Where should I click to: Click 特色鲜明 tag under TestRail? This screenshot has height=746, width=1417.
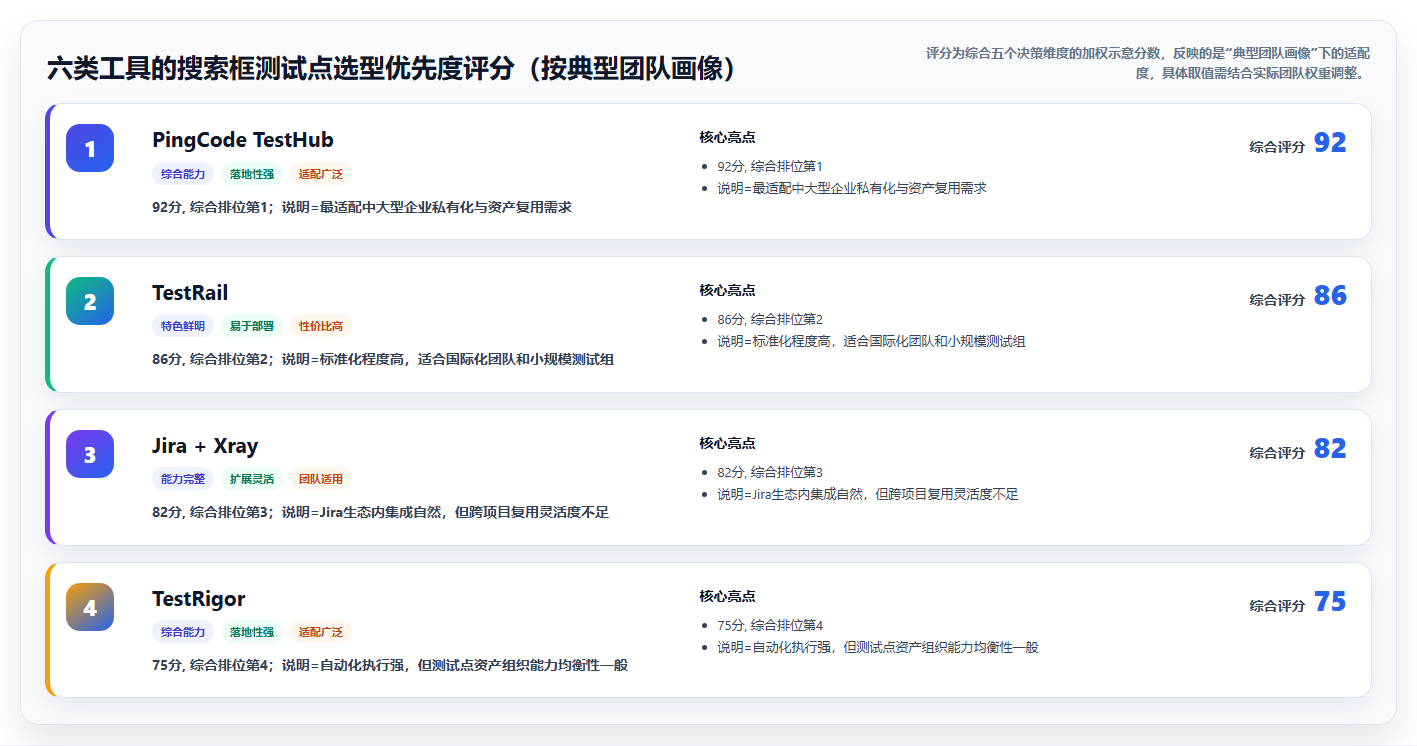pos(183,326)
